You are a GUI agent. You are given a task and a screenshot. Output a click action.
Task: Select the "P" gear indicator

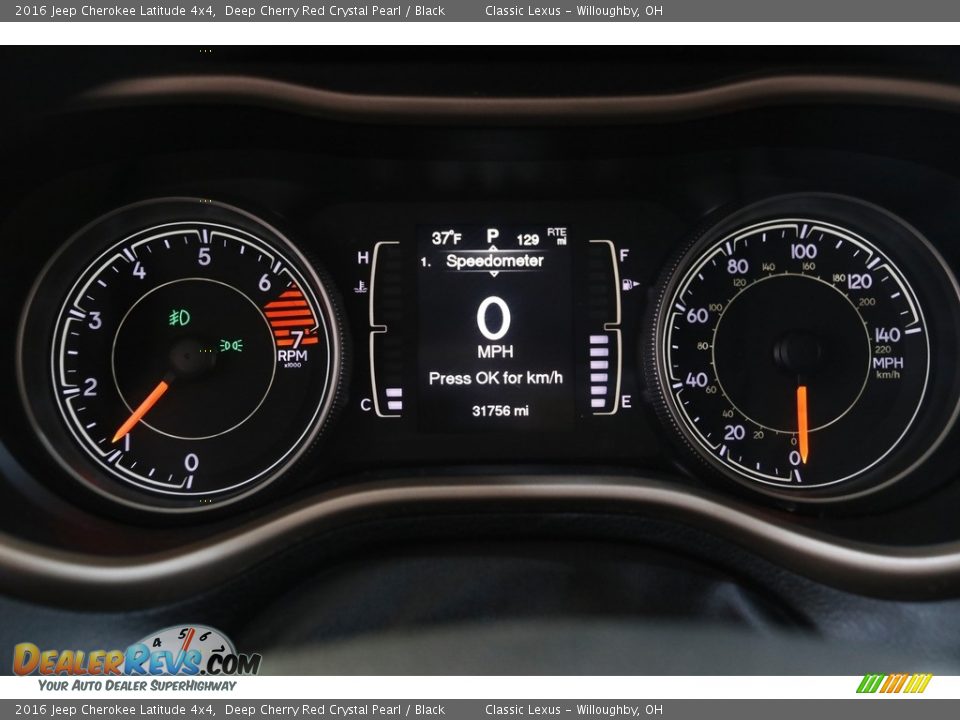coord(493,236)
